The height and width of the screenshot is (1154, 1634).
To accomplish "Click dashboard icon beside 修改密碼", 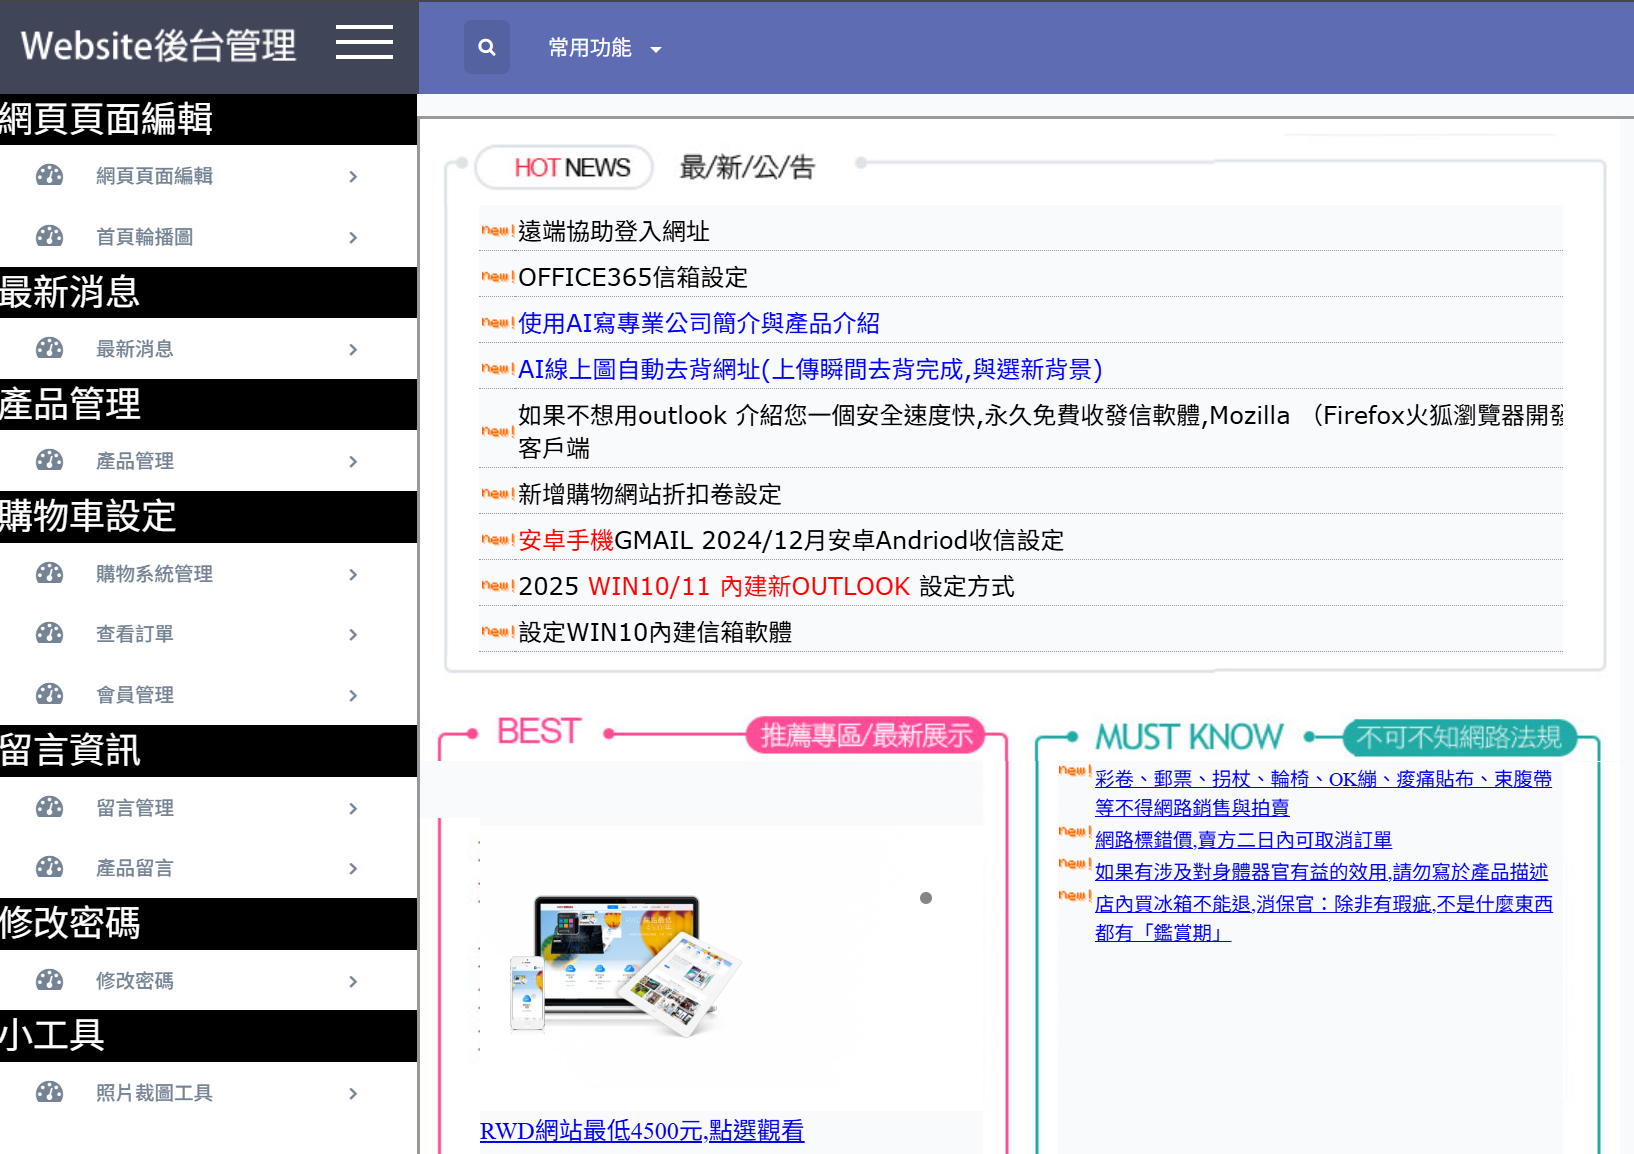I will (x=49, y=981).
